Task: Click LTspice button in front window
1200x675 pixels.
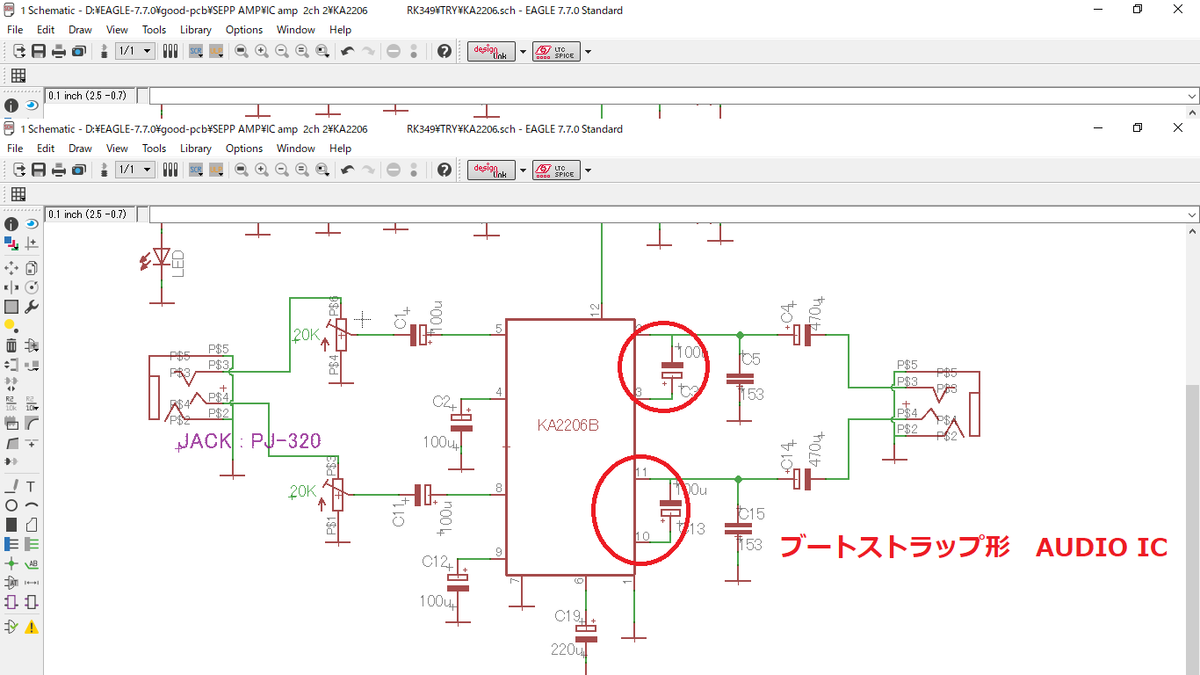Action: [x=557, y=170]
